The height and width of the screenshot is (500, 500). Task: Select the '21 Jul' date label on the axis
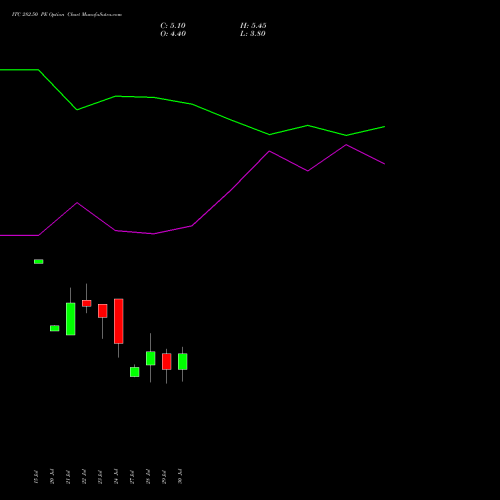pyautogui.click(x=68, y=476)
